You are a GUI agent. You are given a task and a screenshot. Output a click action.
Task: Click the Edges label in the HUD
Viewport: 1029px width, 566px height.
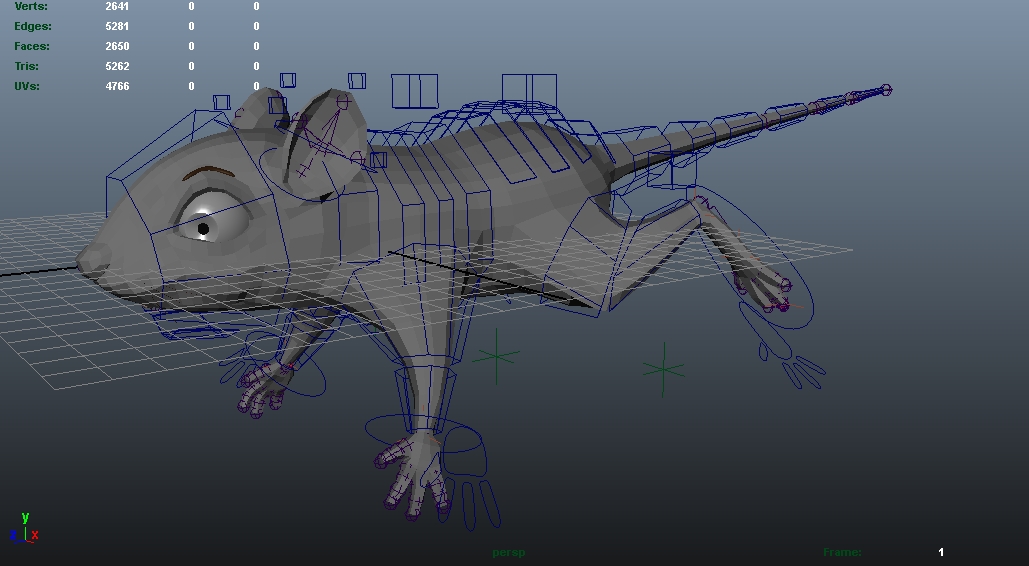33,26
